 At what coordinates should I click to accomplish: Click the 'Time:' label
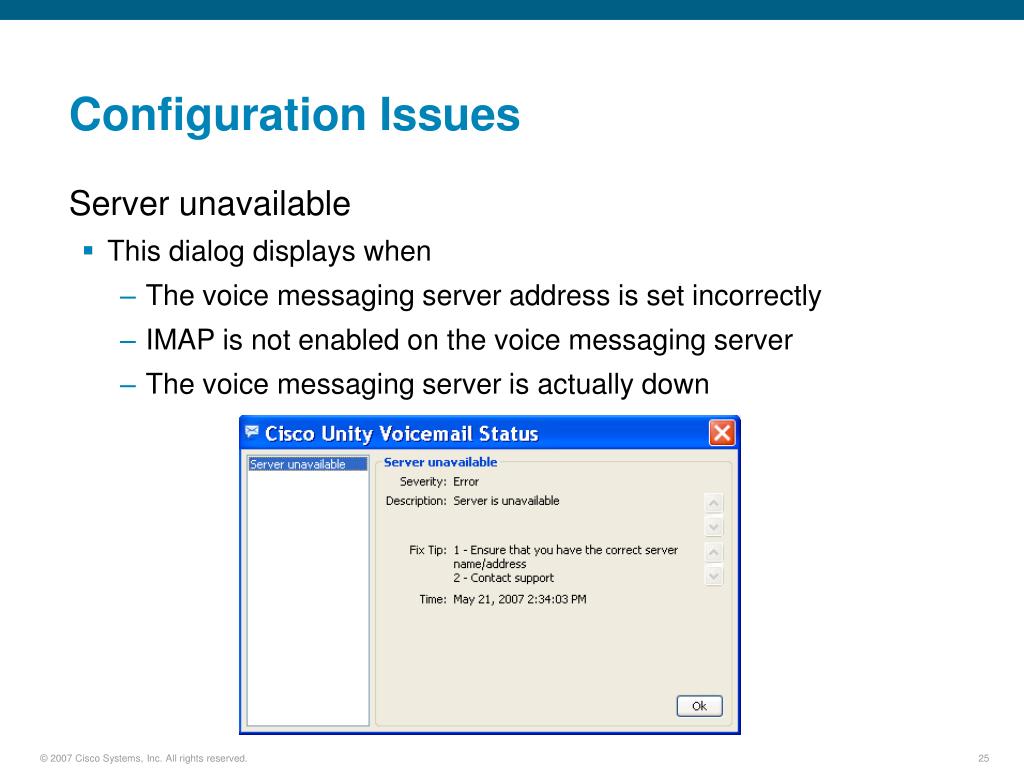[x=433, y=600]
